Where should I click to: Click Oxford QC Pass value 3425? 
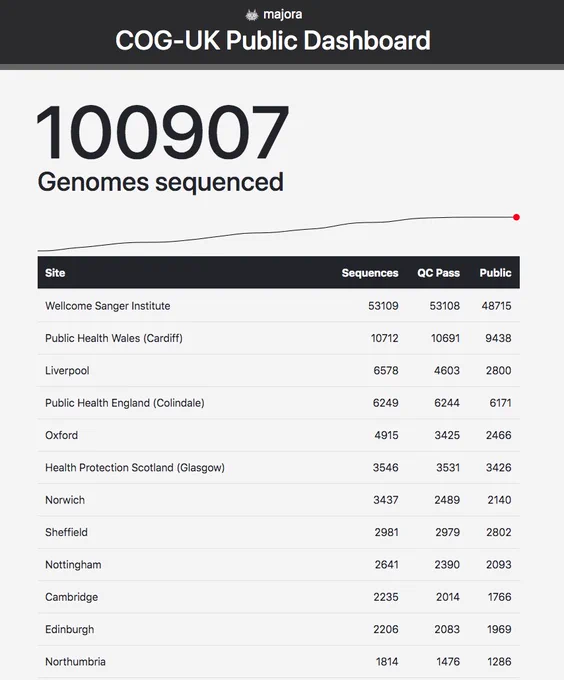(447, 435)
